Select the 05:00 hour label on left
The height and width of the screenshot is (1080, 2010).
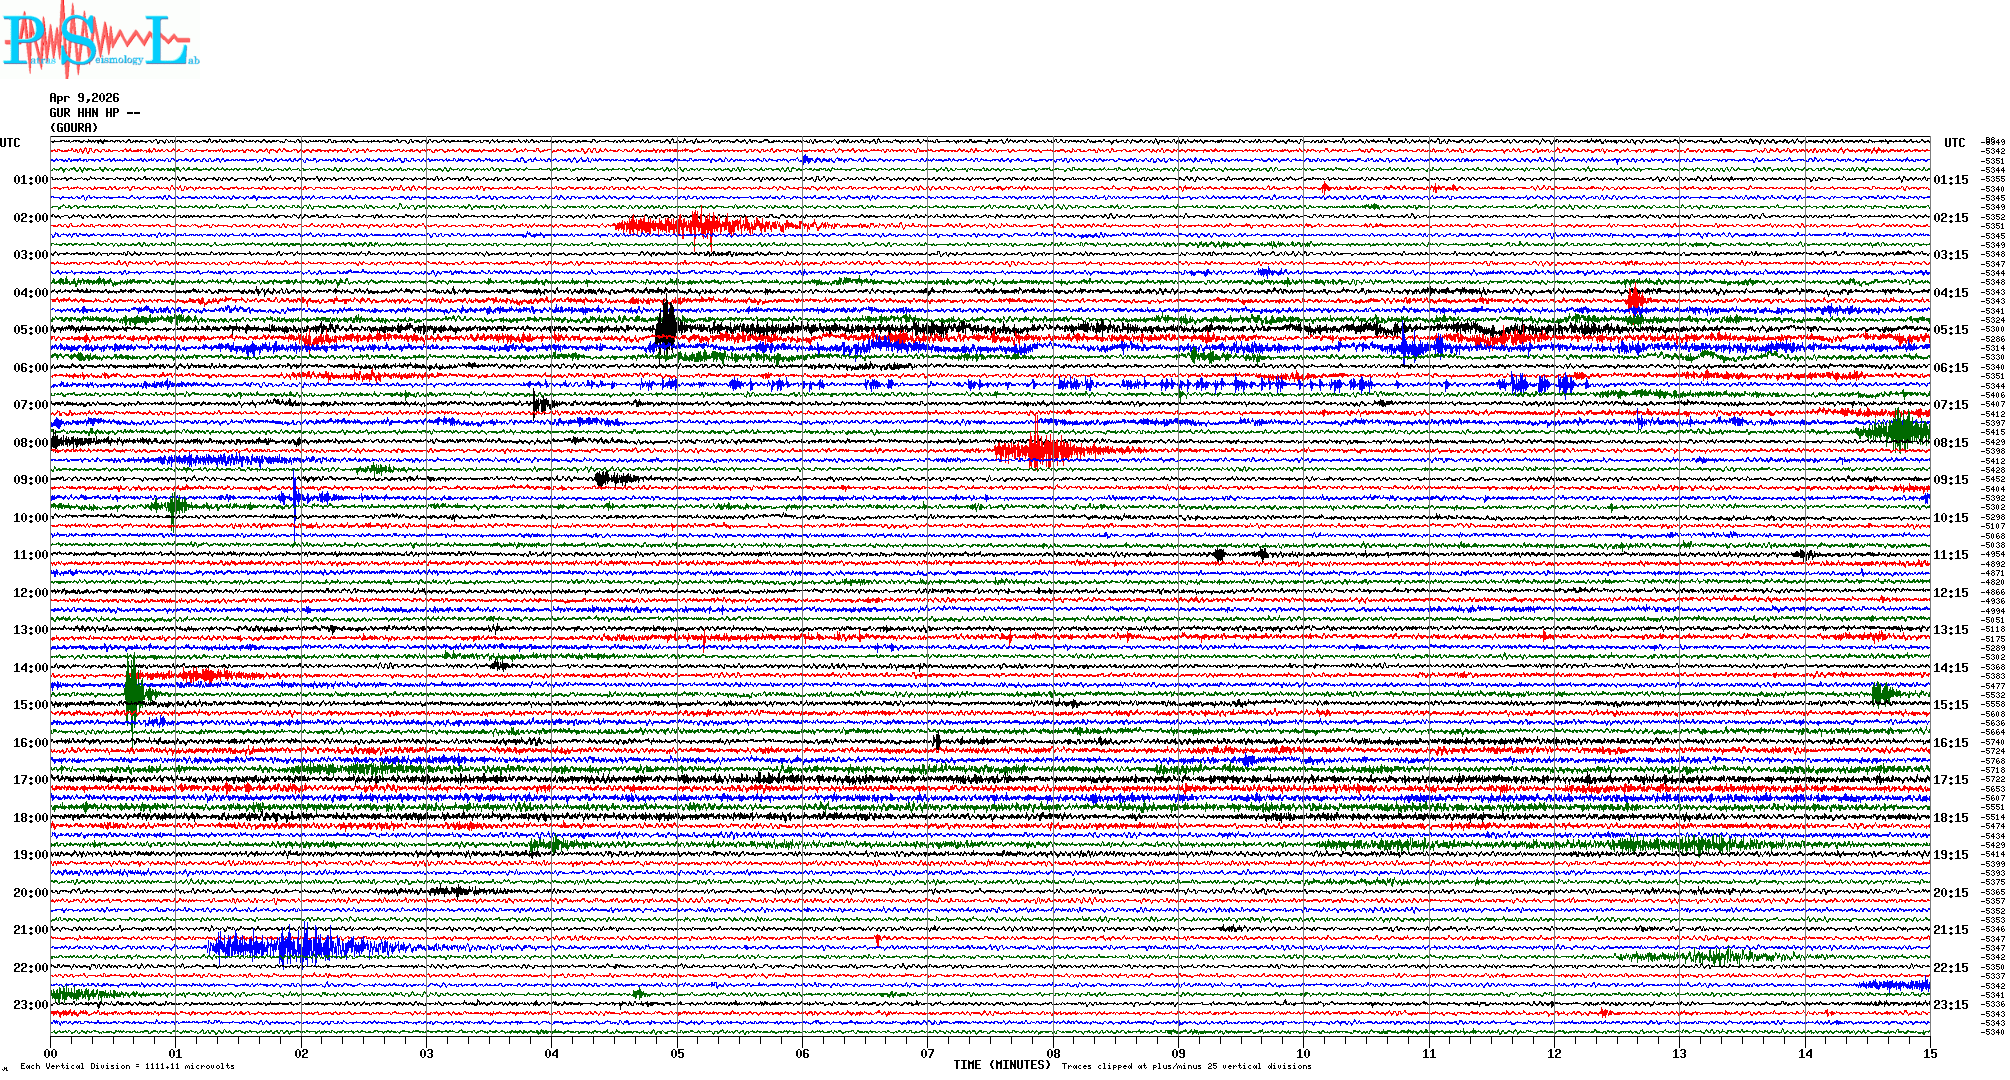click(30, 330)
